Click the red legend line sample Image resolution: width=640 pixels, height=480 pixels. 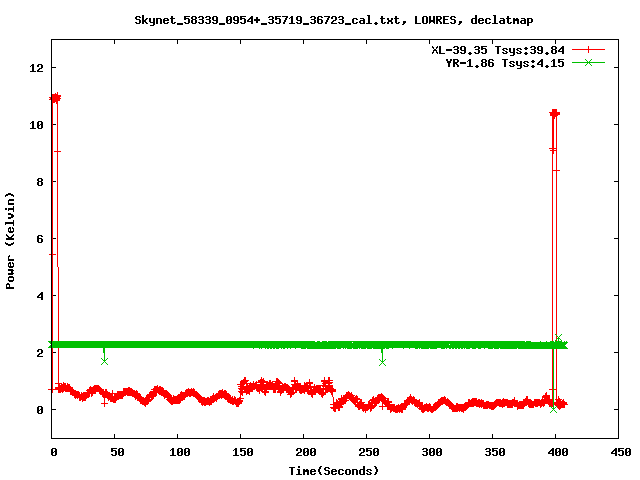click(x=588, y=50)
